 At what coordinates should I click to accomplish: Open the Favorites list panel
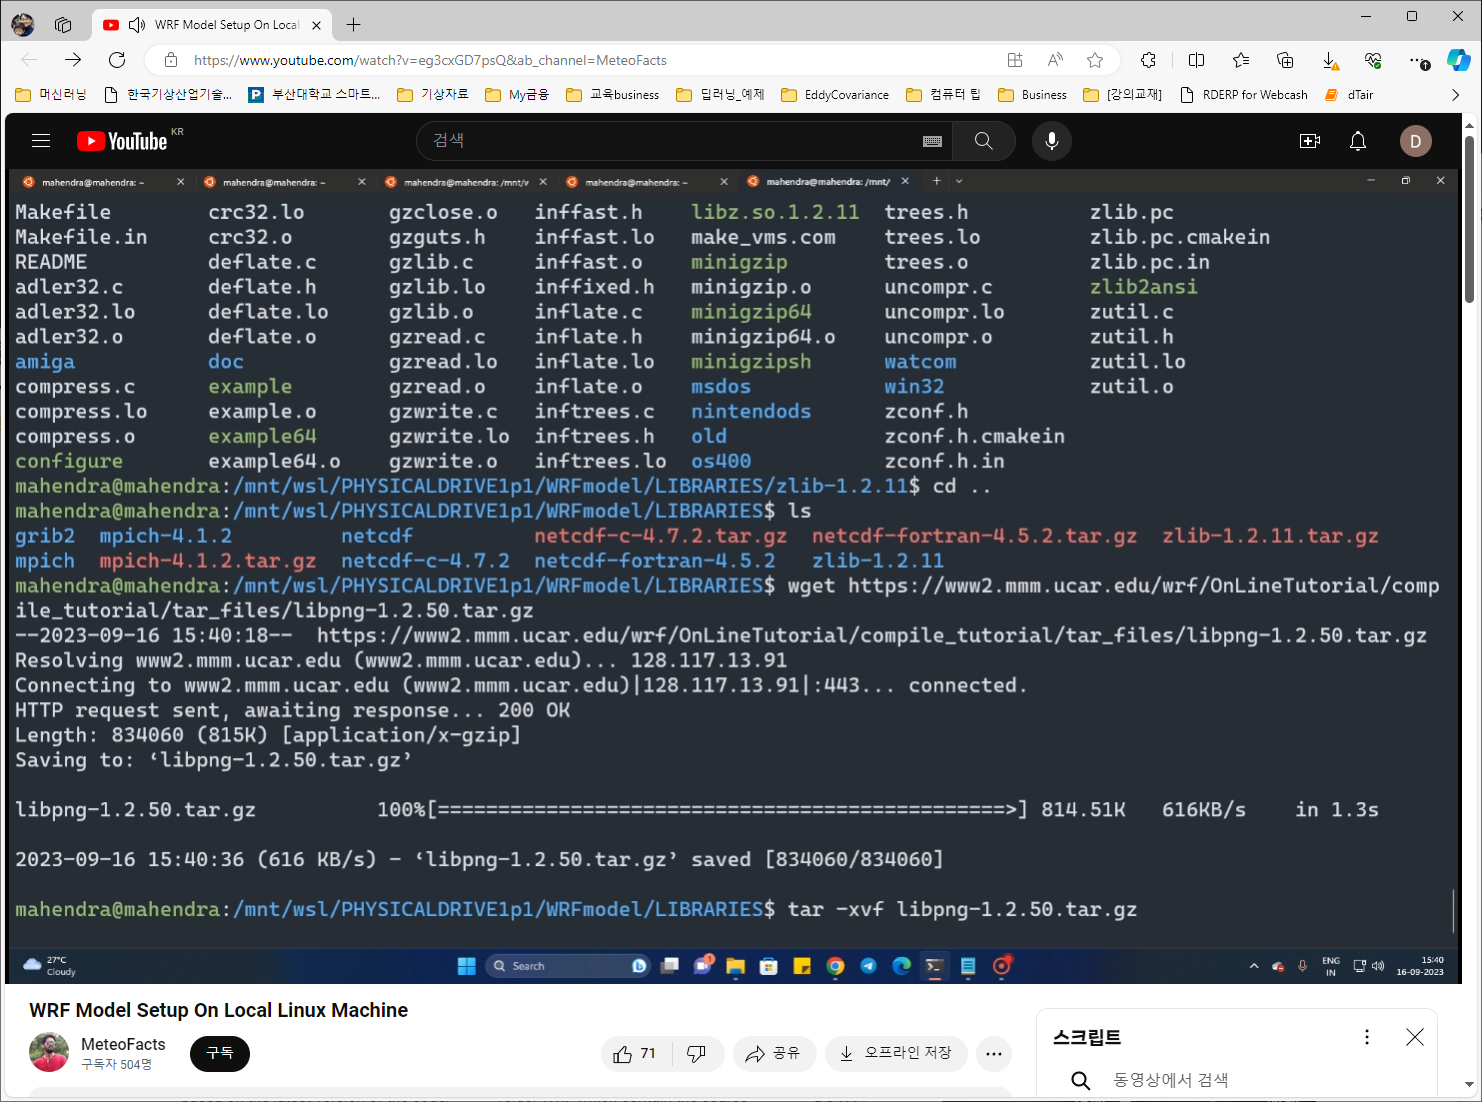(1241, 60)
